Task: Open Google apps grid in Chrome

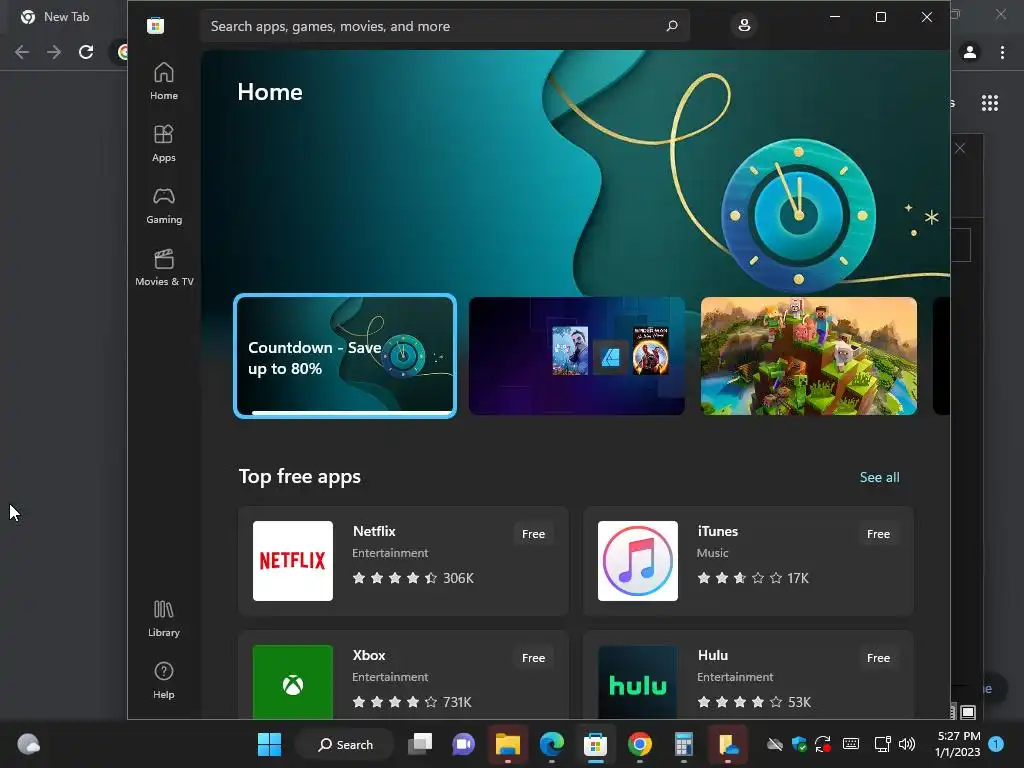Action: click(990, 103)
